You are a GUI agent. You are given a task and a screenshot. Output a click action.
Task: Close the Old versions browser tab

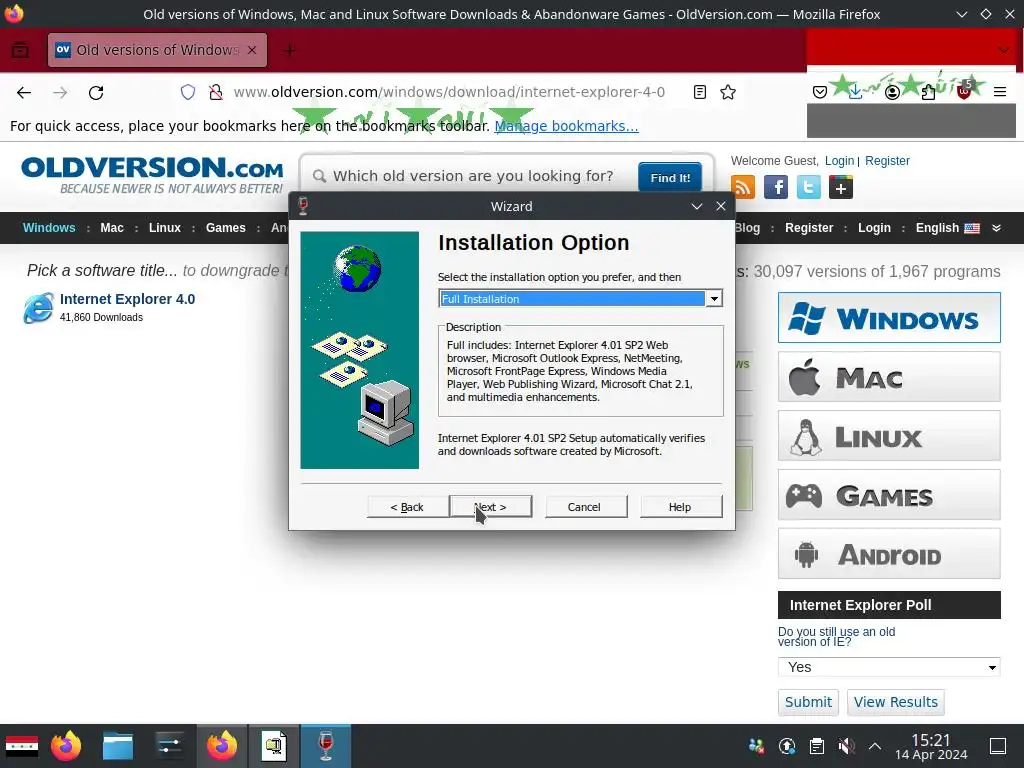[252, 50]
